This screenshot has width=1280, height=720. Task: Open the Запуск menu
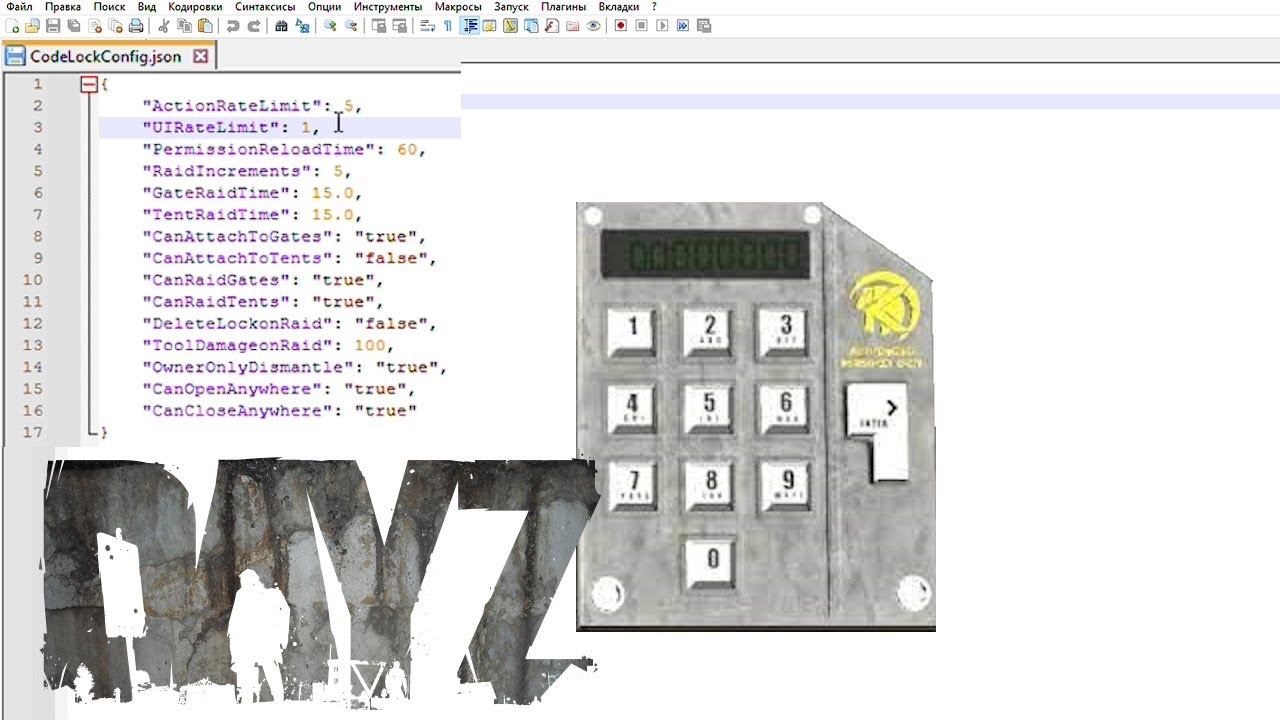(x=513, y=7)
